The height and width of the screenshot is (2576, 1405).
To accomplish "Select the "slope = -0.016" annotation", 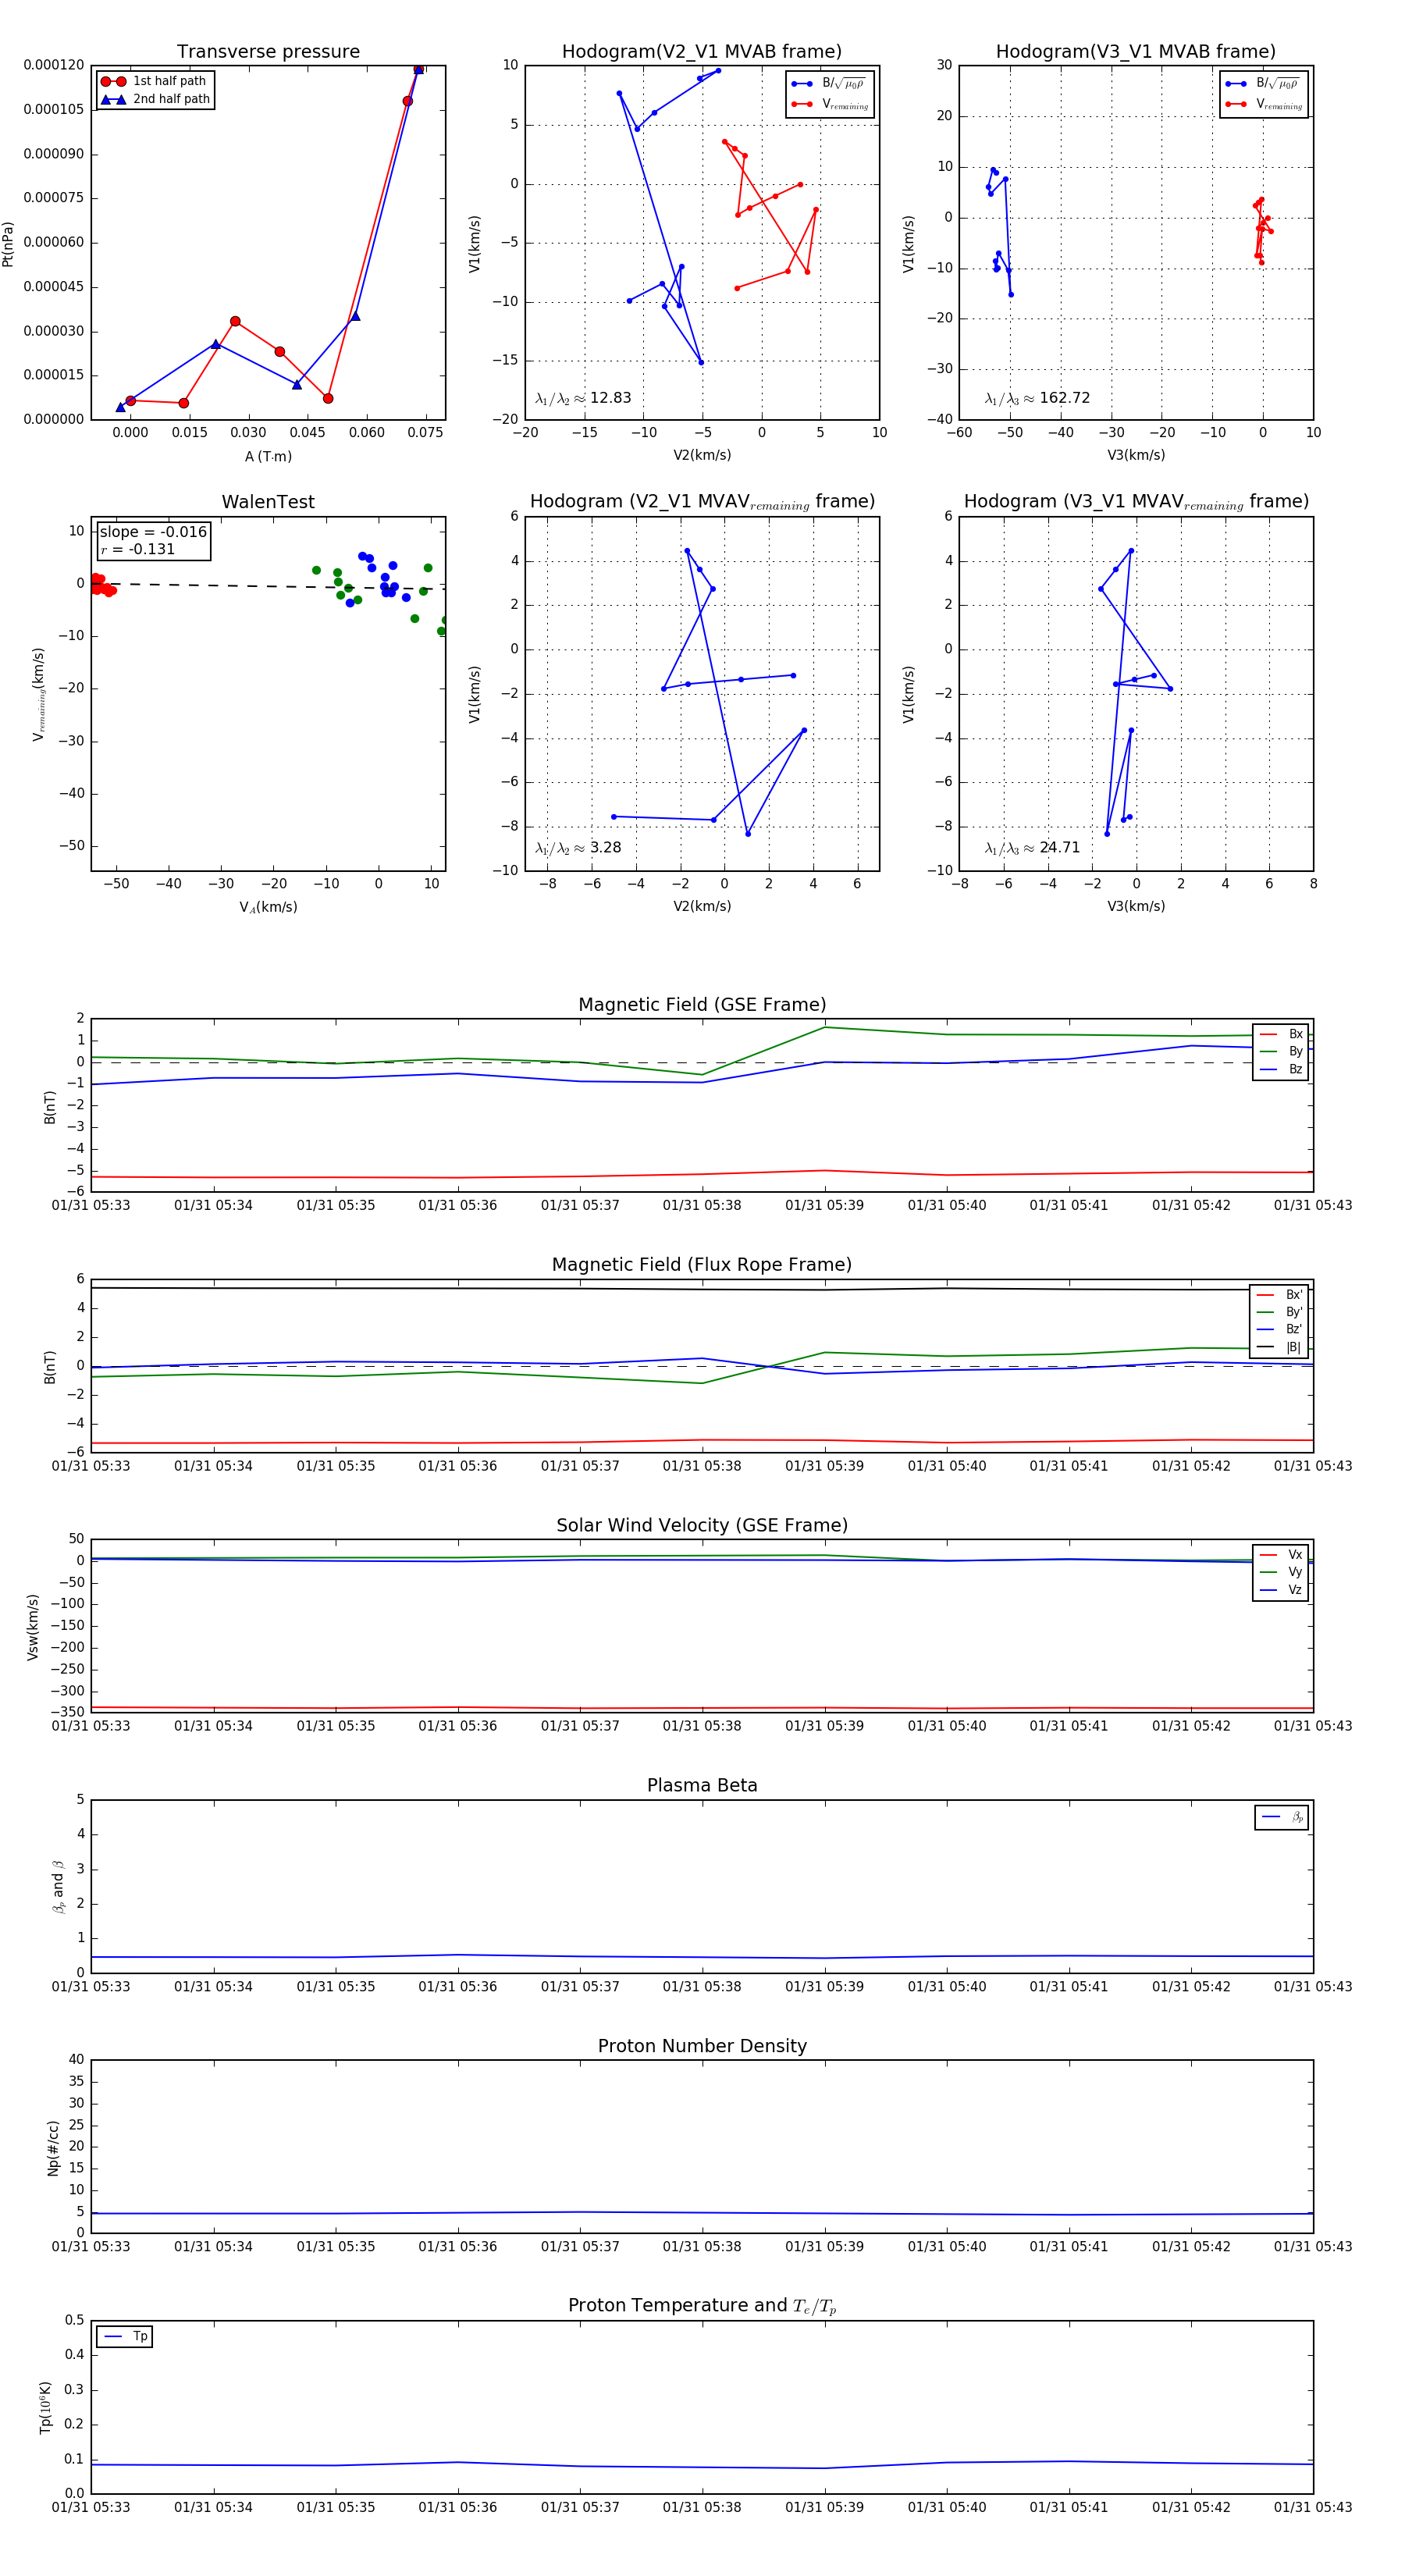I will 153,532.
